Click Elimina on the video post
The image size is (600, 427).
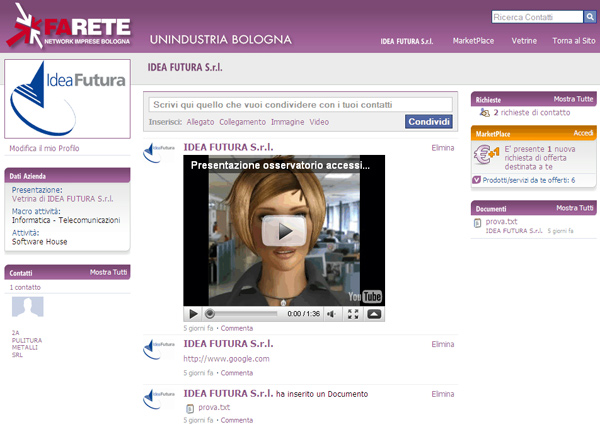443,148
